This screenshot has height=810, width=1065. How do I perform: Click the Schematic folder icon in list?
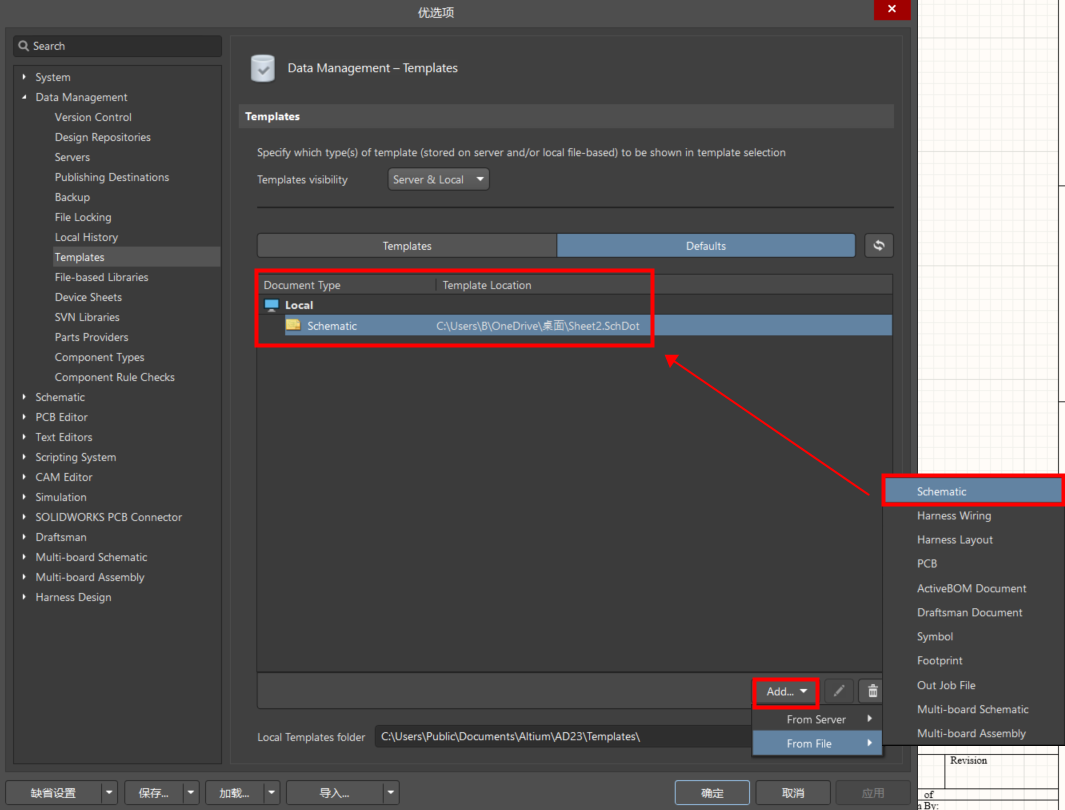[x=293, y=325]
